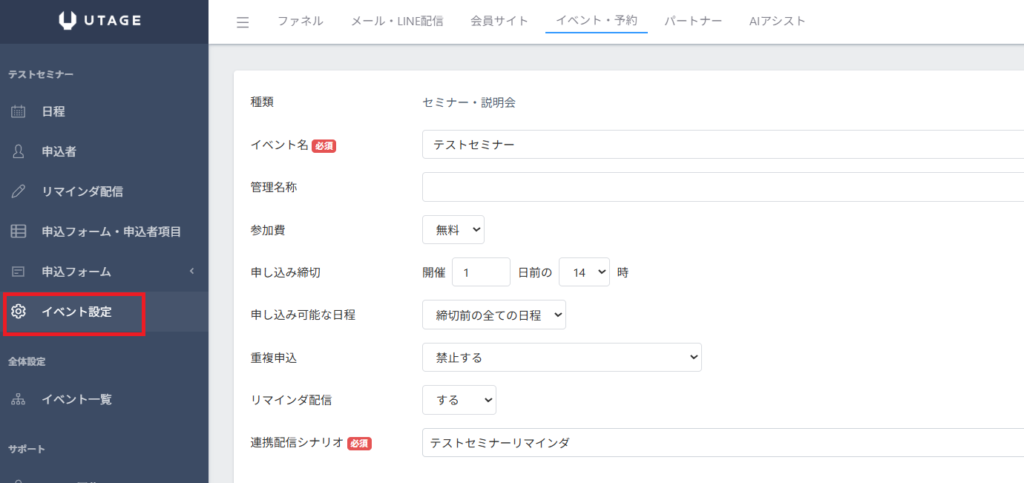The image size is (1024, 483).
Task: Click the person icon beside 申込者
Action: tap(18, 152)
